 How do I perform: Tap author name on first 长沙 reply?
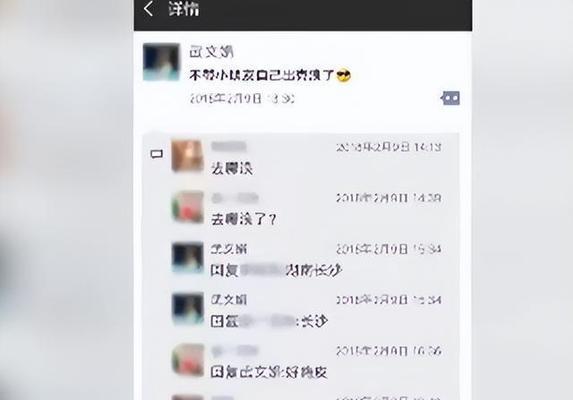229,249
